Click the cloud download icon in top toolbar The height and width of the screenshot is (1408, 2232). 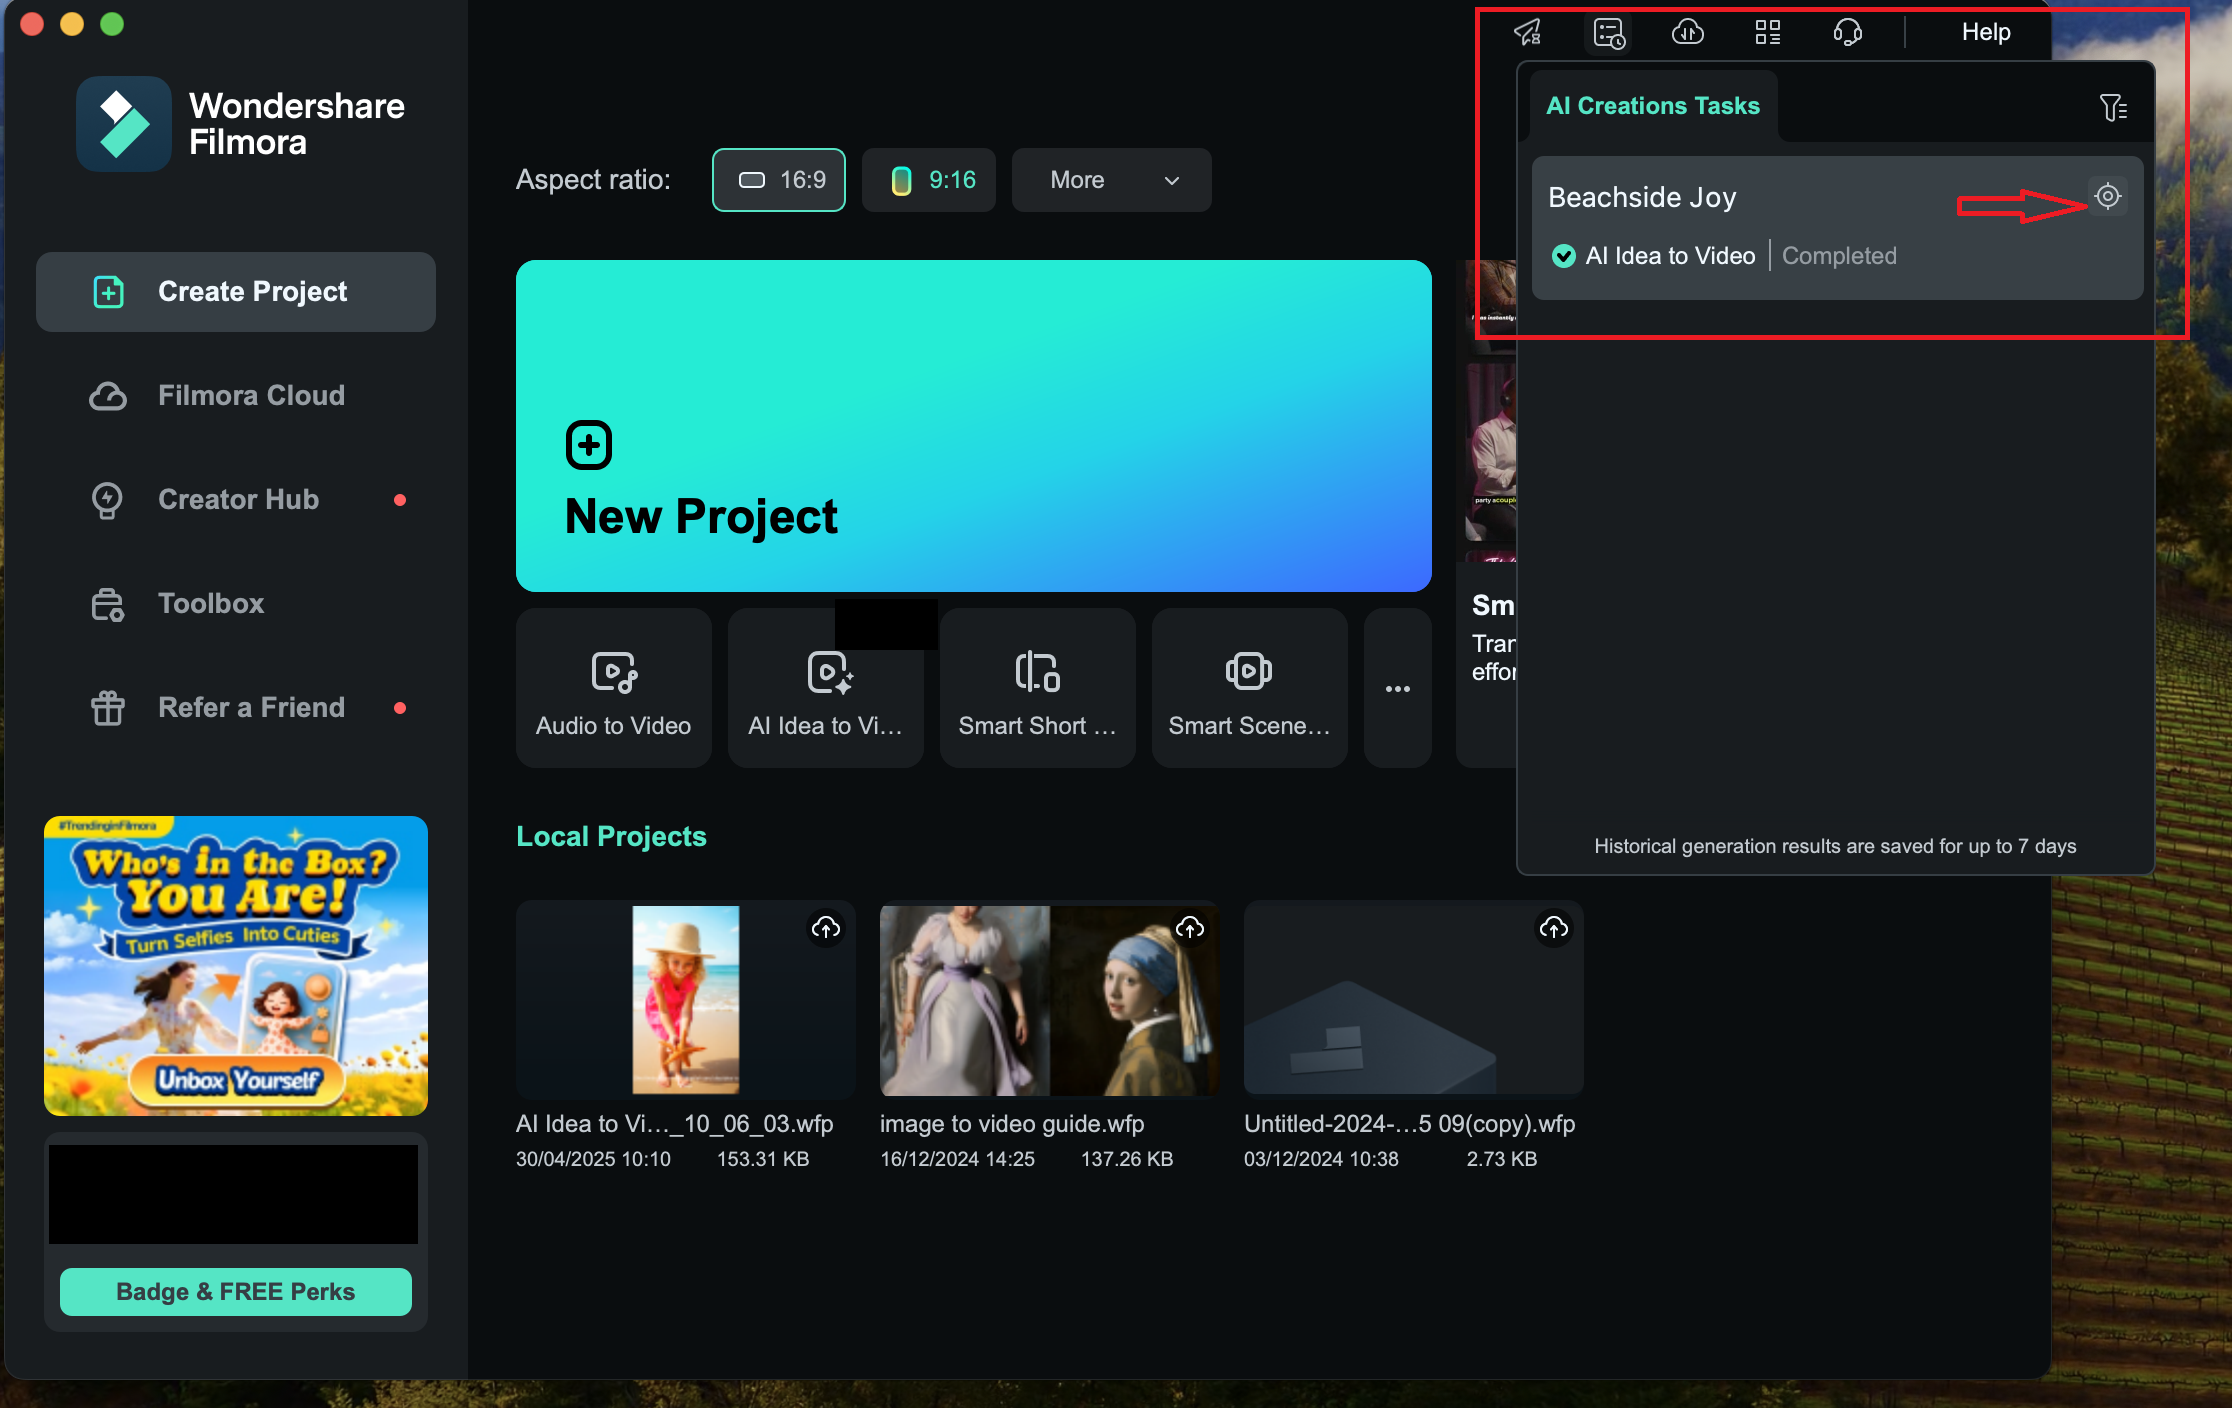[x=1688, y=33]
